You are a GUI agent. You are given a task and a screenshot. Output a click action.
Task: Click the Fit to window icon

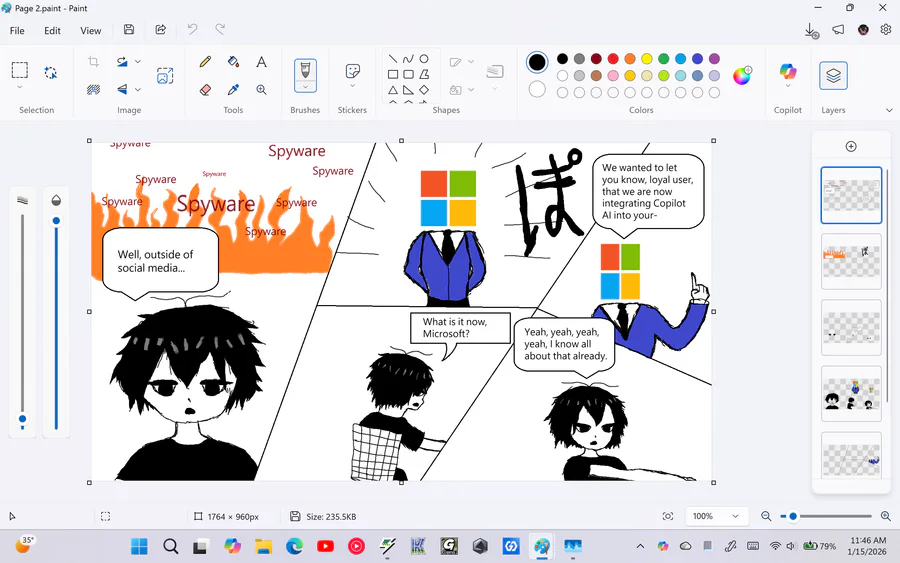point(668,516)
